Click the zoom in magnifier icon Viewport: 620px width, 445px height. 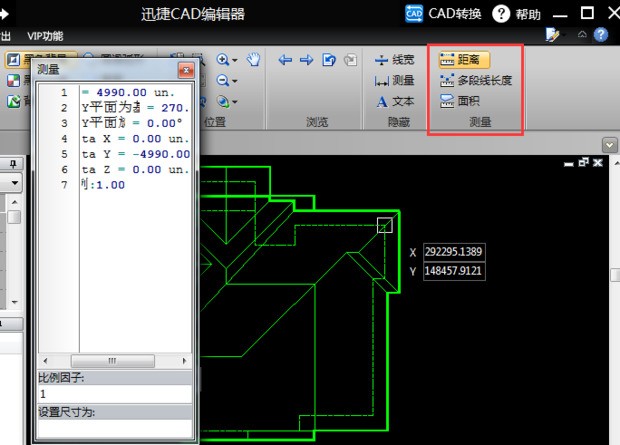coord(223,60)
